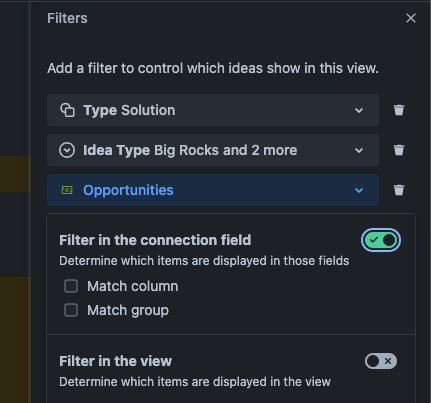
Task: Remove the Opportunities filter via trash icon
Action: point(399,190)
